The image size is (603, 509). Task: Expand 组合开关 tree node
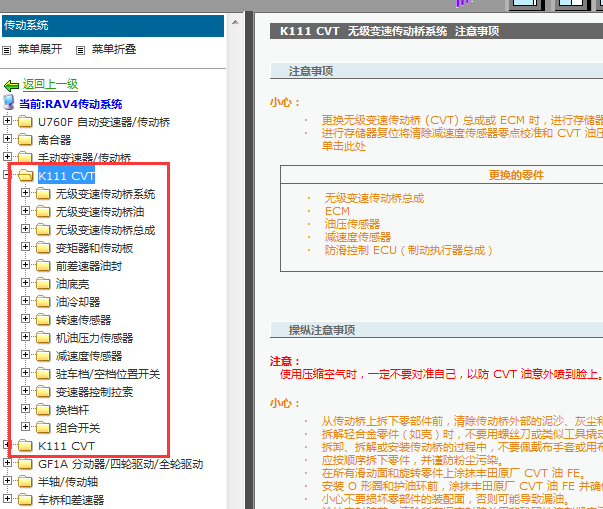coord(25,426)
